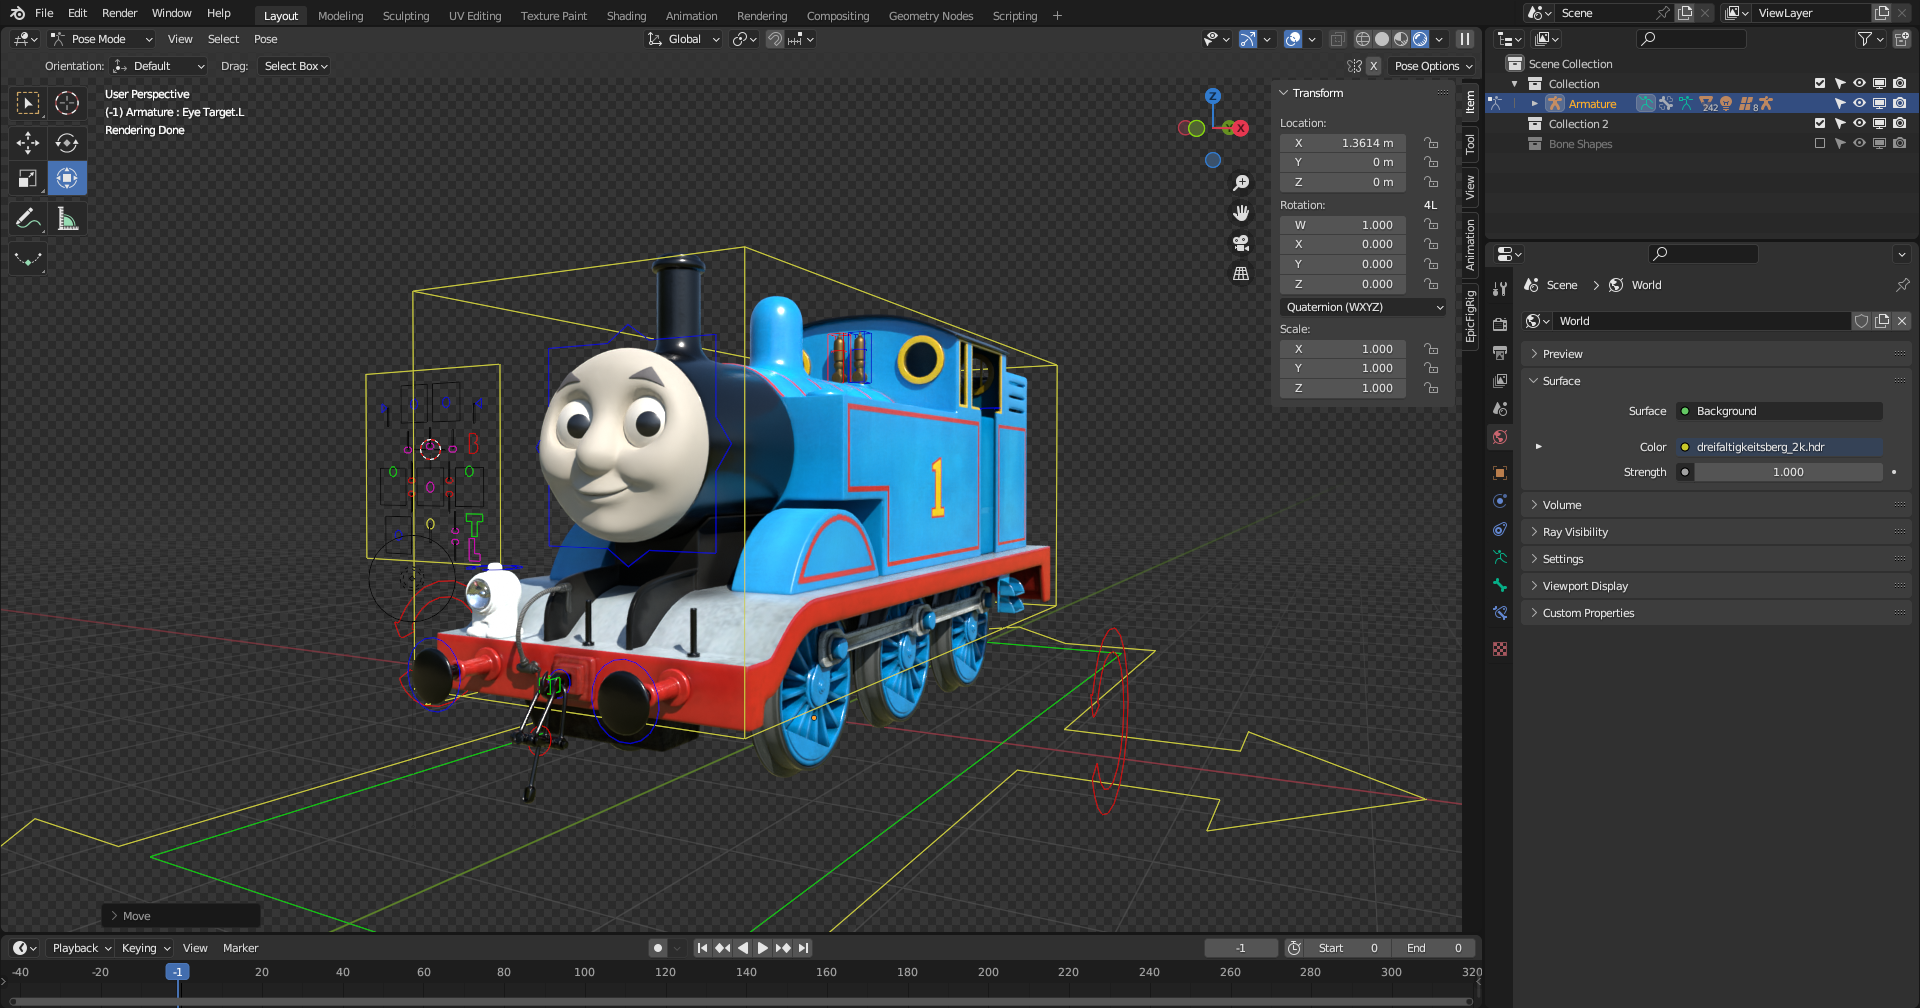Switch to wireframe viewport shading

point(1363,39)
